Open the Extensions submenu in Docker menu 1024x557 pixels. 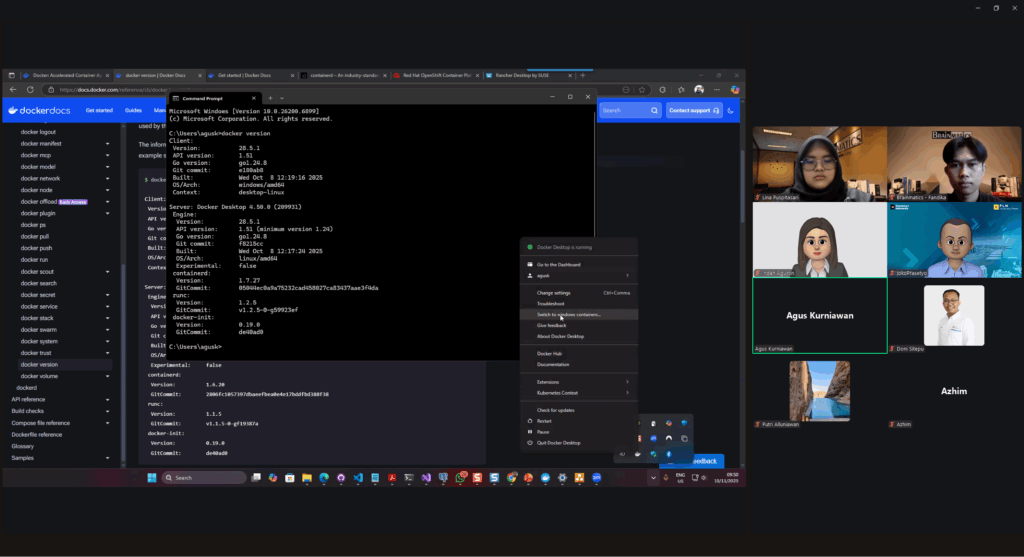tap(578, 381)
